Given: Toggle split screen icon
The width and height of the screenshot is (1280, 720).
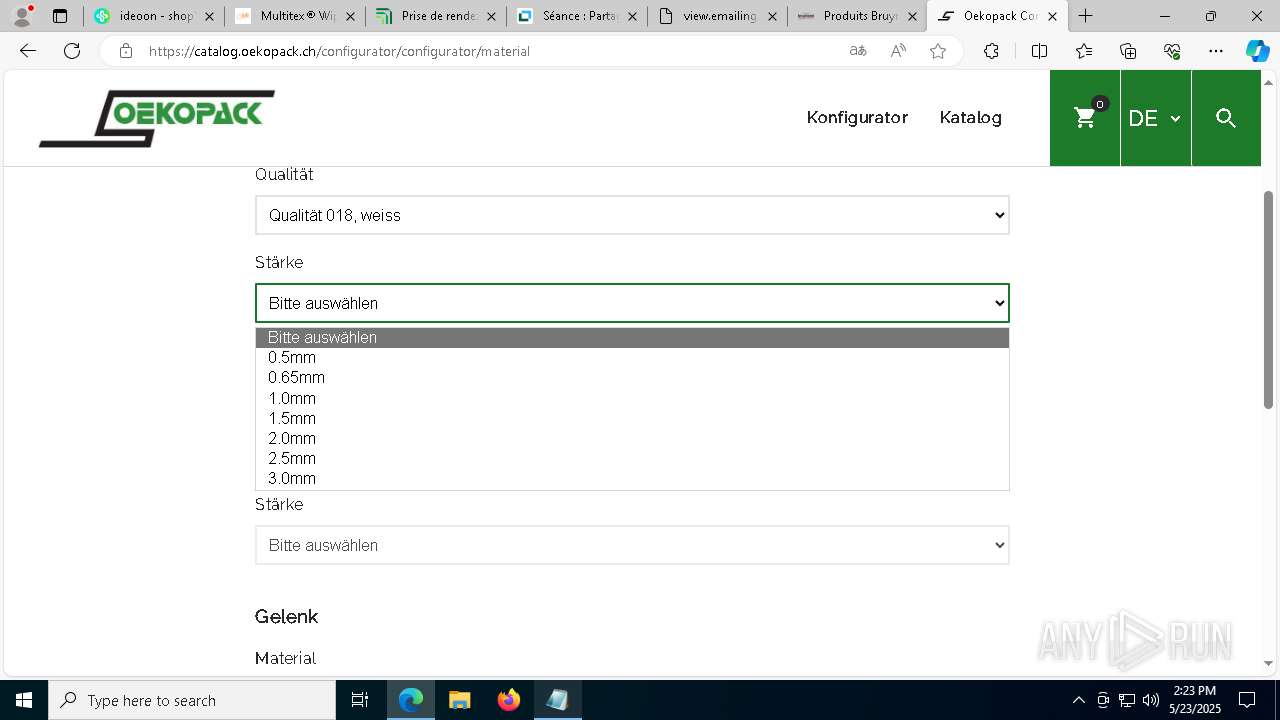Looking at the screenshot, I should point(1039,51).
